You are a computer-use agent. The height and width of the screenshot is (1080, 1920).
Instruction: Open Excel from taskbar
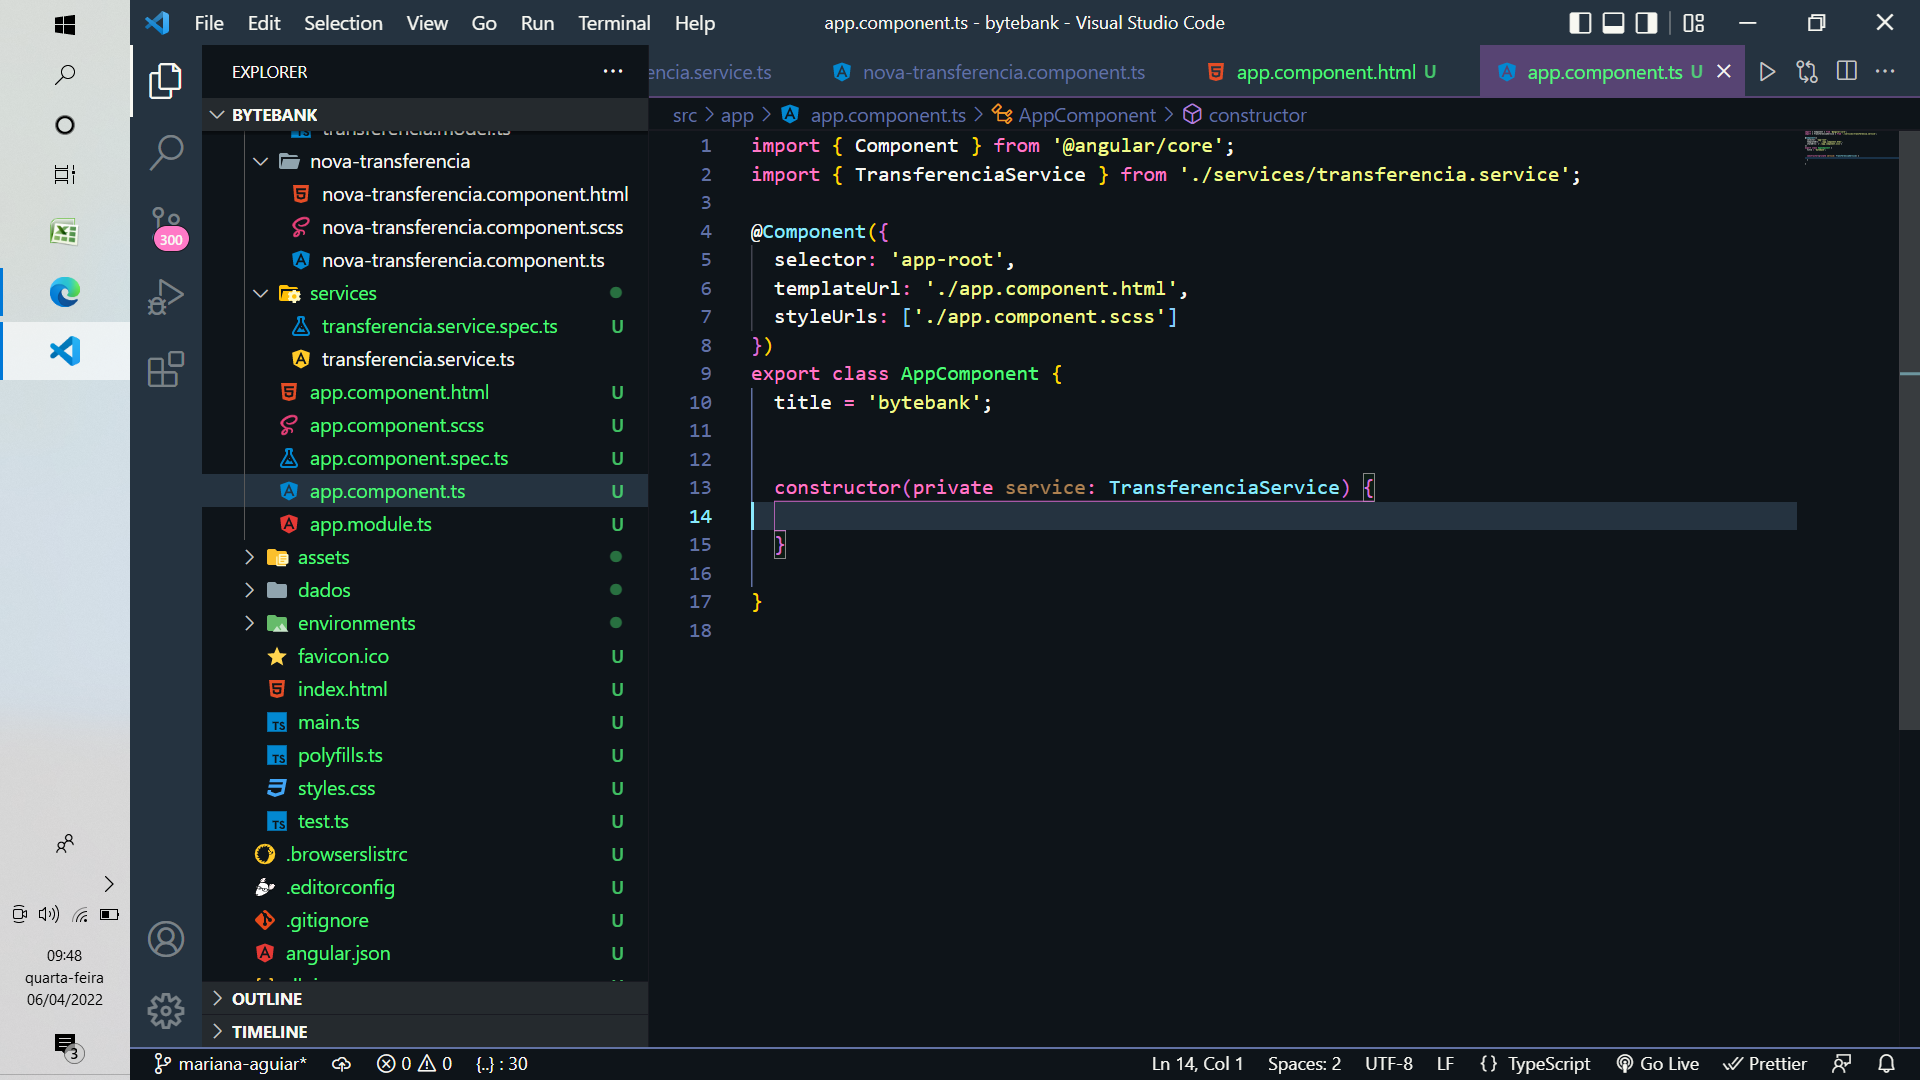point(65,232)
